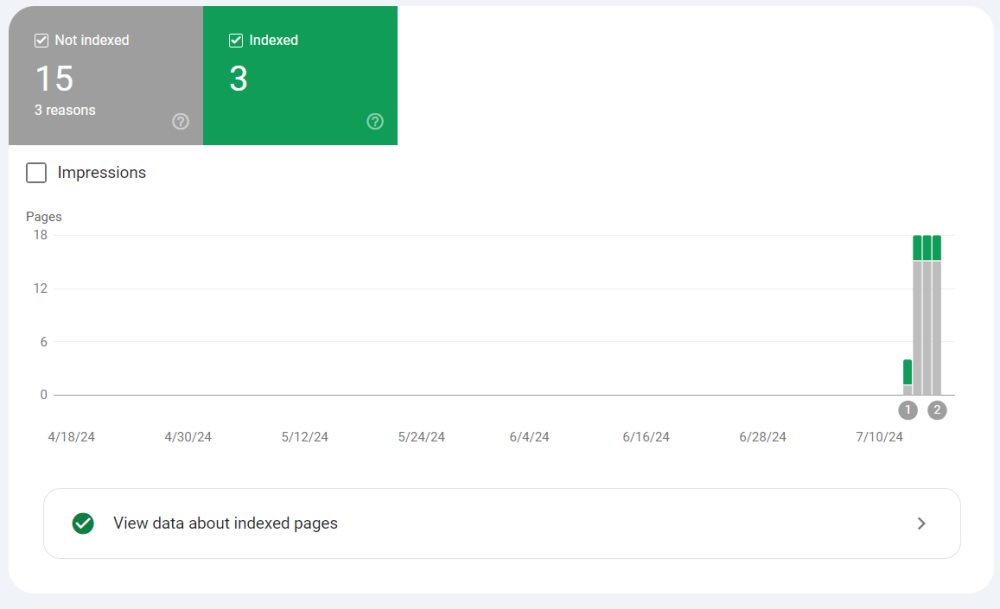The height and width of the screenshot is (609, 1000).
Task: Click the Pages axis title
Action: point(44,216)
